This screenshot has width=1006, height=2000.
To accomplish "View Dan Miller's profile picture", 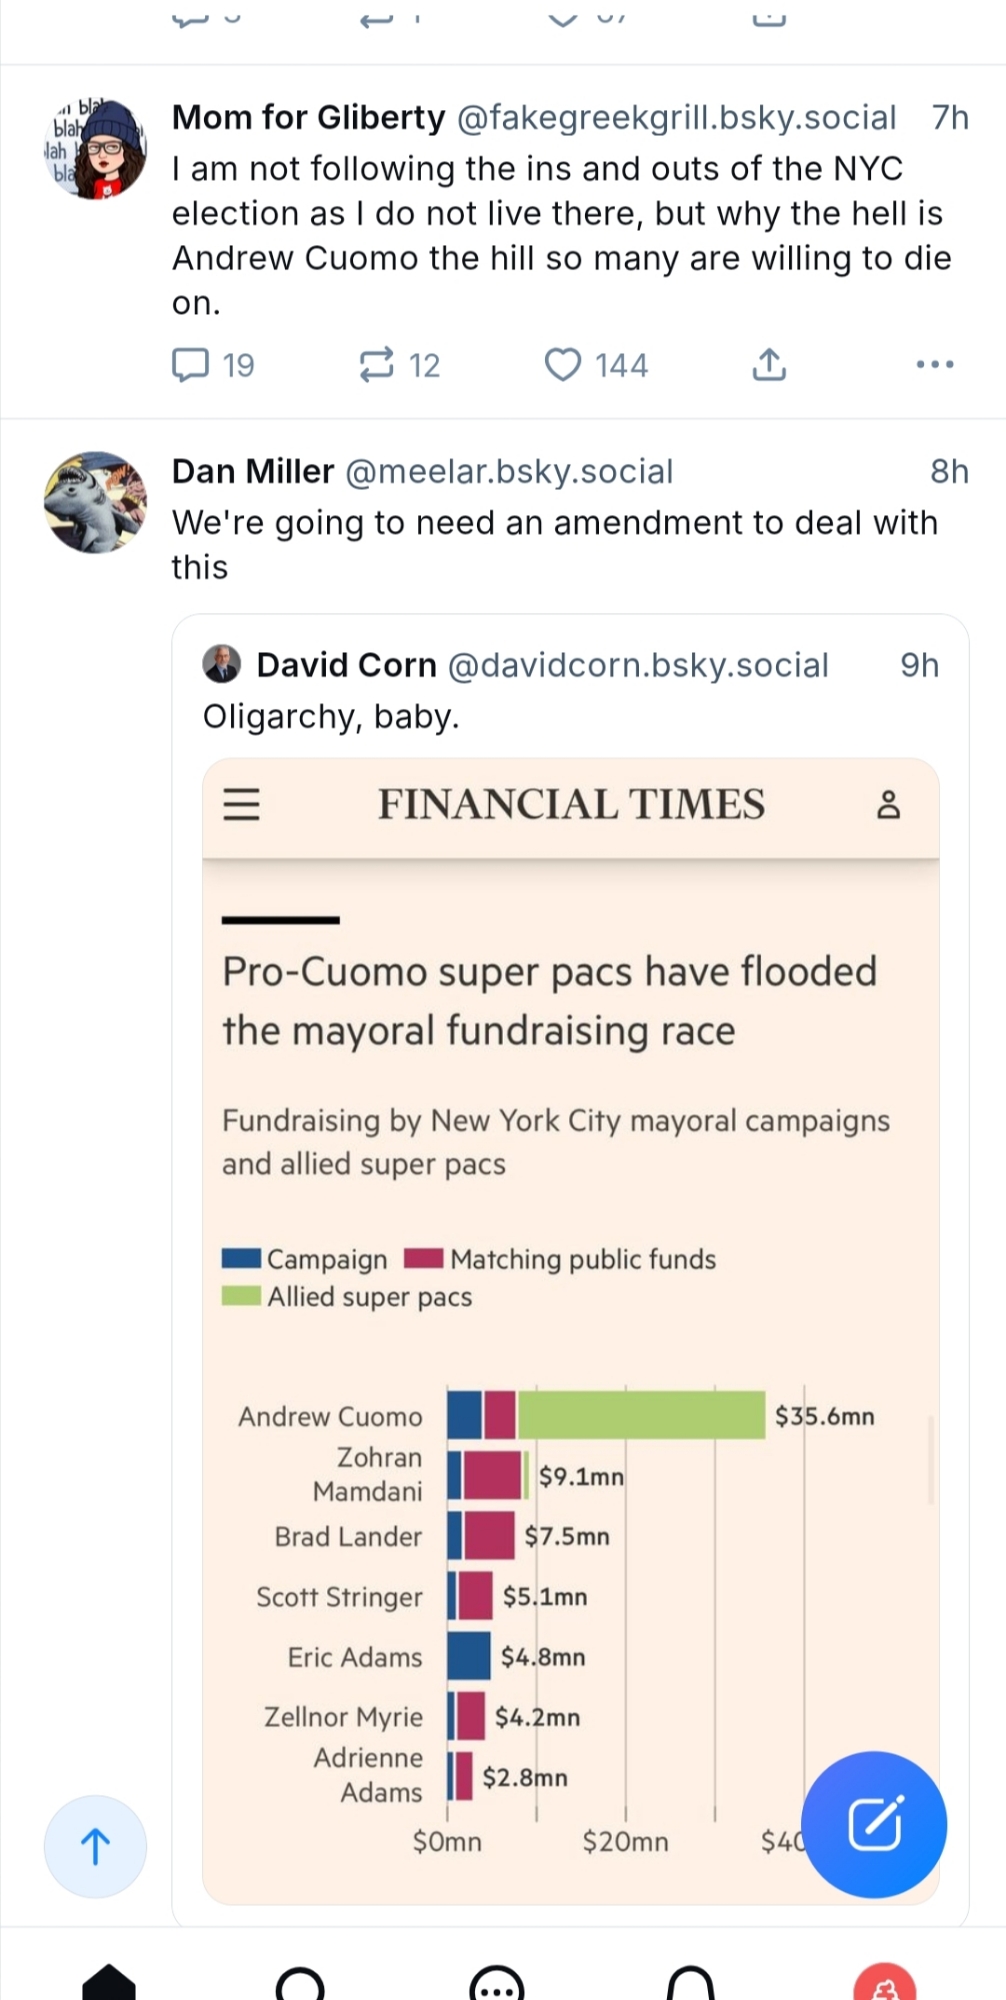I will pyautogui.click(x=96, y=502).
